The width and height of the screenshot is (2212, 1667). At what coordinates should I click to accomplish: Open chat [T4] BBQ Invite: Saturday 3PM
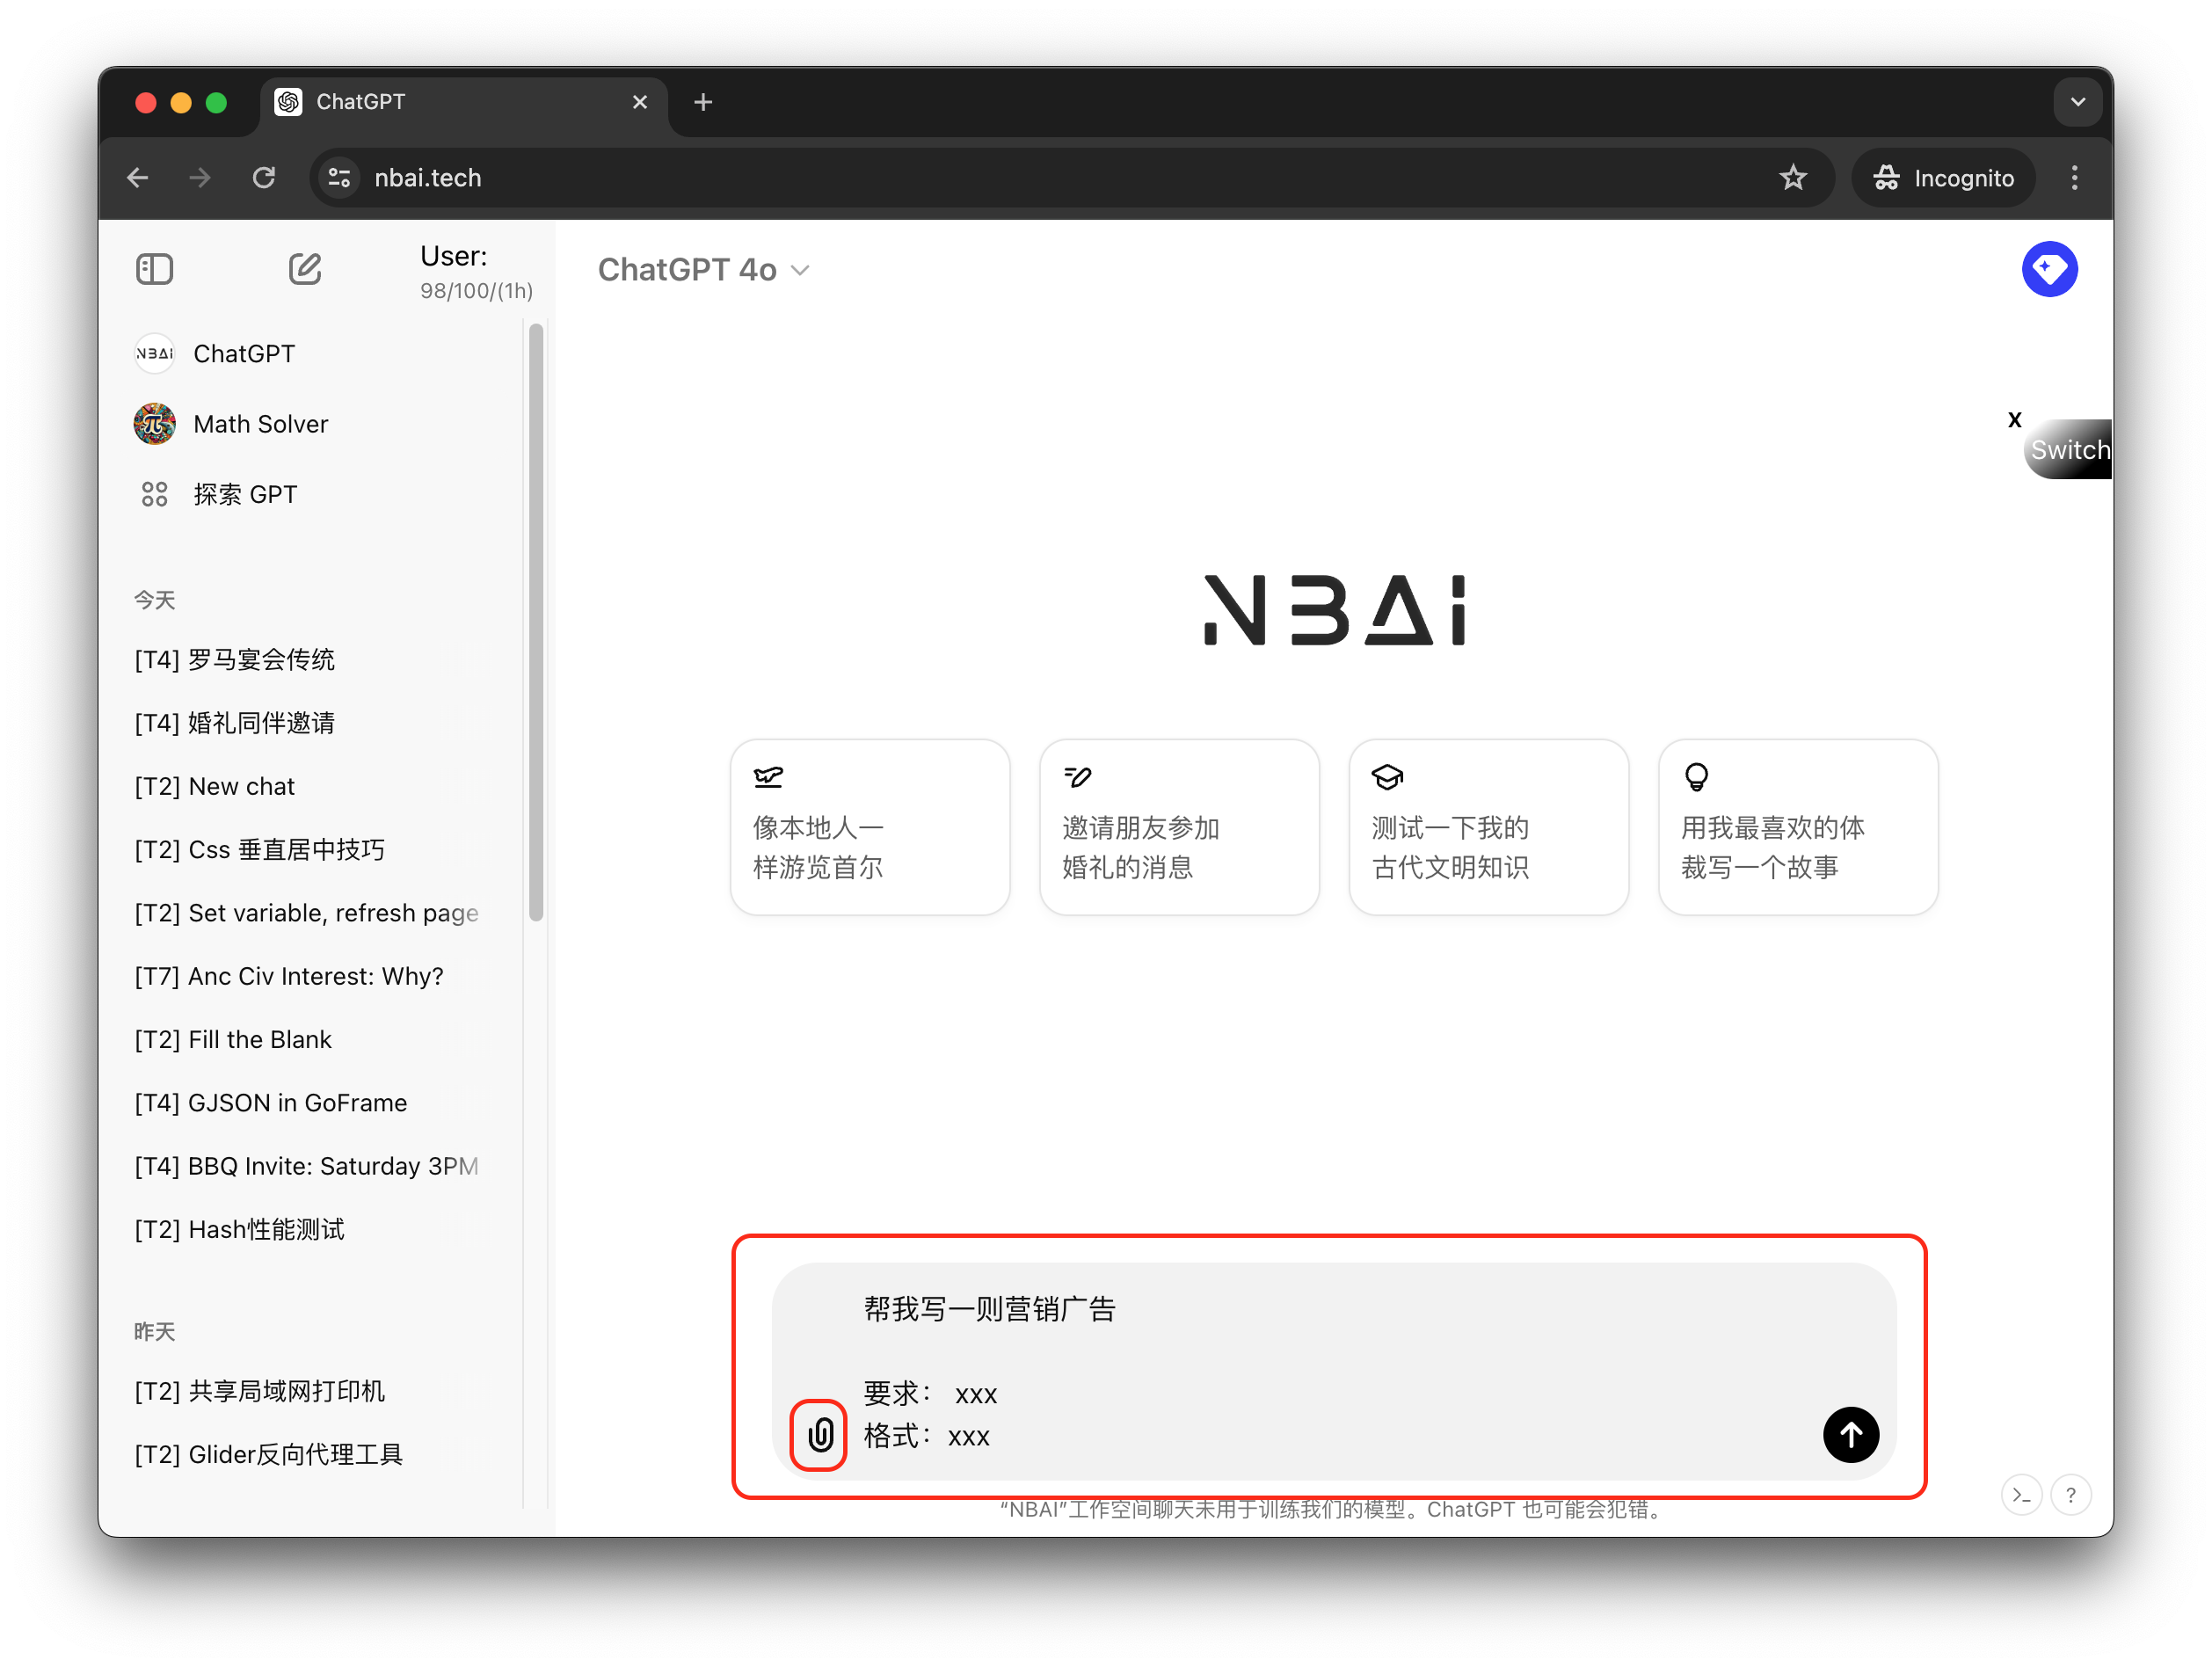[306, 1166]
